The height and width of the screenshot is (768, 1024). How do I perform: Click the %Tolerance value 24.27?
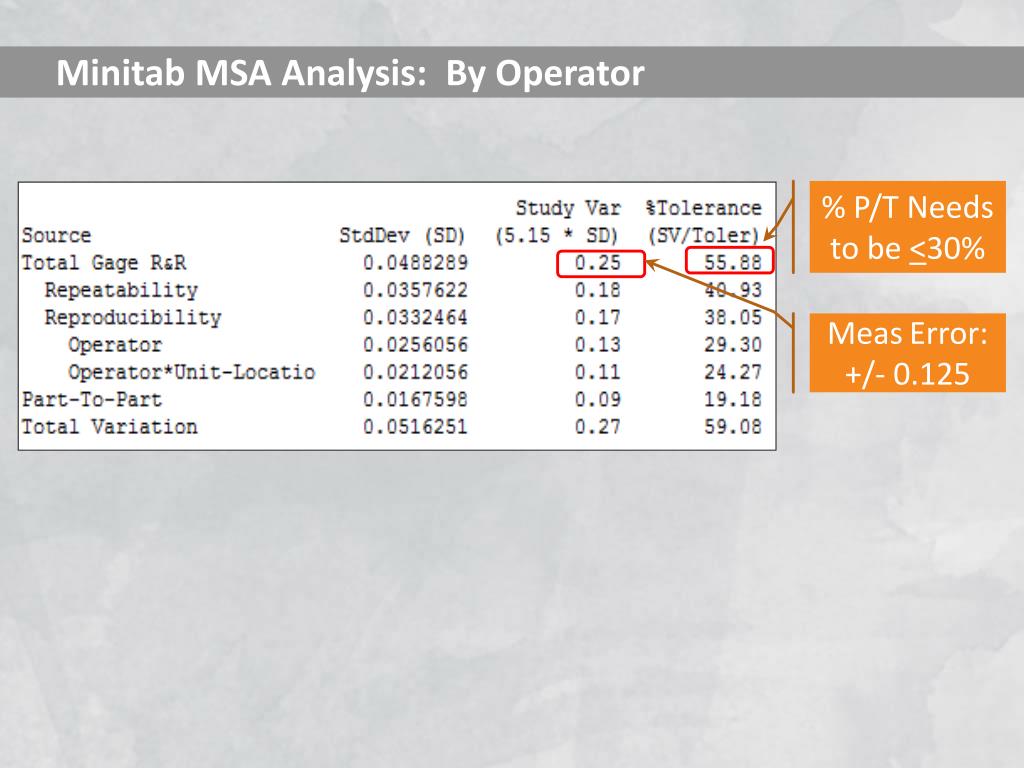733,372
